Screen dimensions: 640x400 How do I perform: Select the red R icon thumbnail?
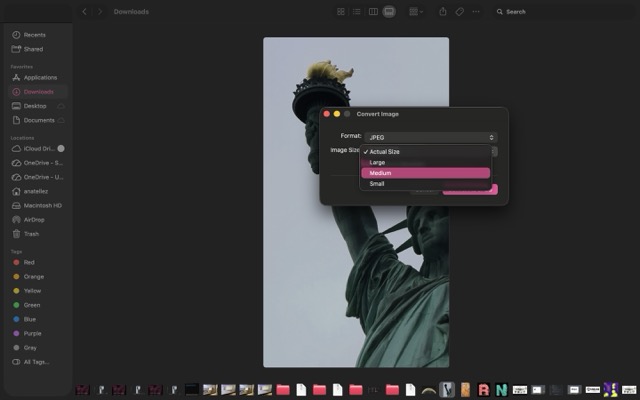click(x=483, y=389)
